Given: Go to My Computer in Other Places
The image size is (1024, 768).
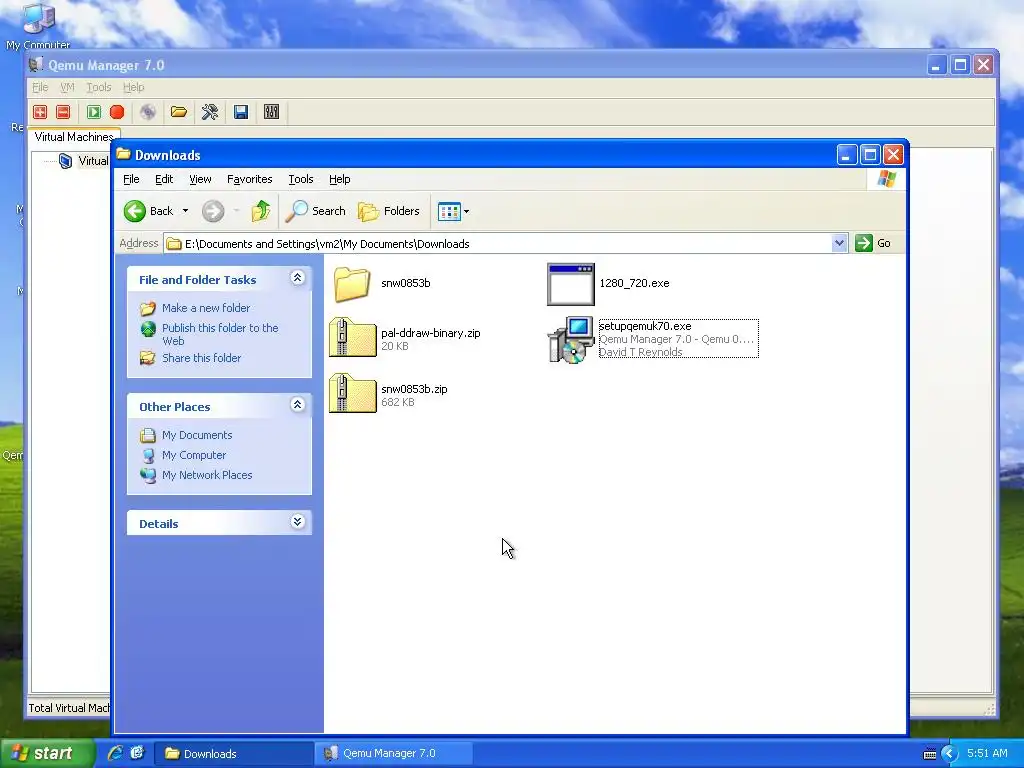Looking at the screenshot, I should coord(194,455).
